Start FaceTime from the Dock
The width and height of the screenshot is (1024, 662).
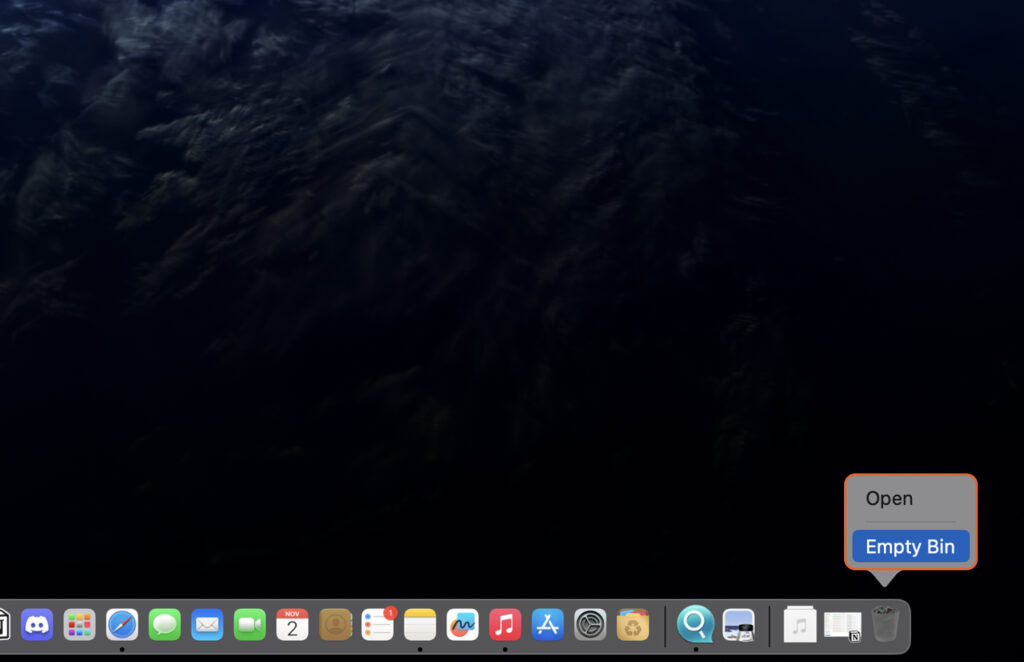tap(250, 625)
